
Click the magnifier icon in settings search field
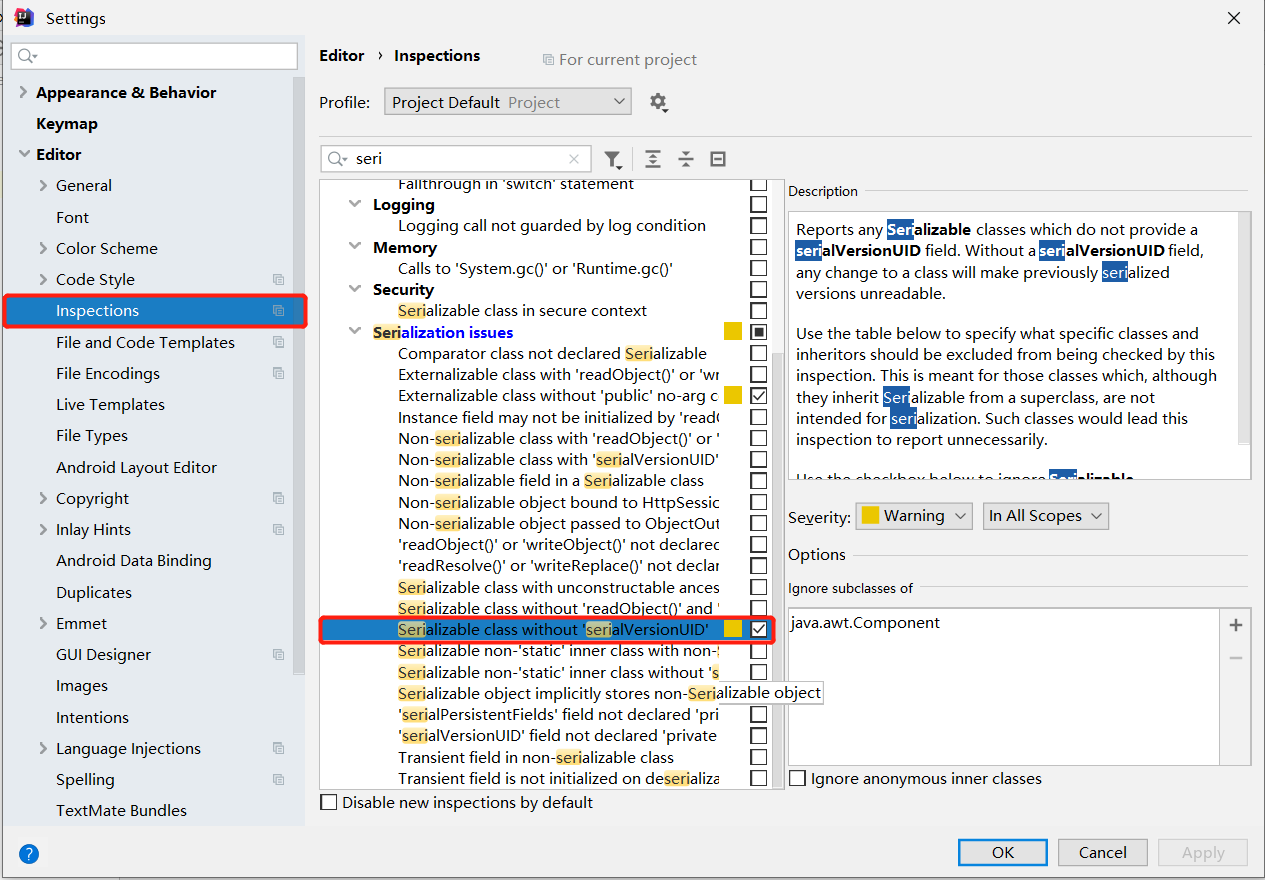click(x=28, y=56)
